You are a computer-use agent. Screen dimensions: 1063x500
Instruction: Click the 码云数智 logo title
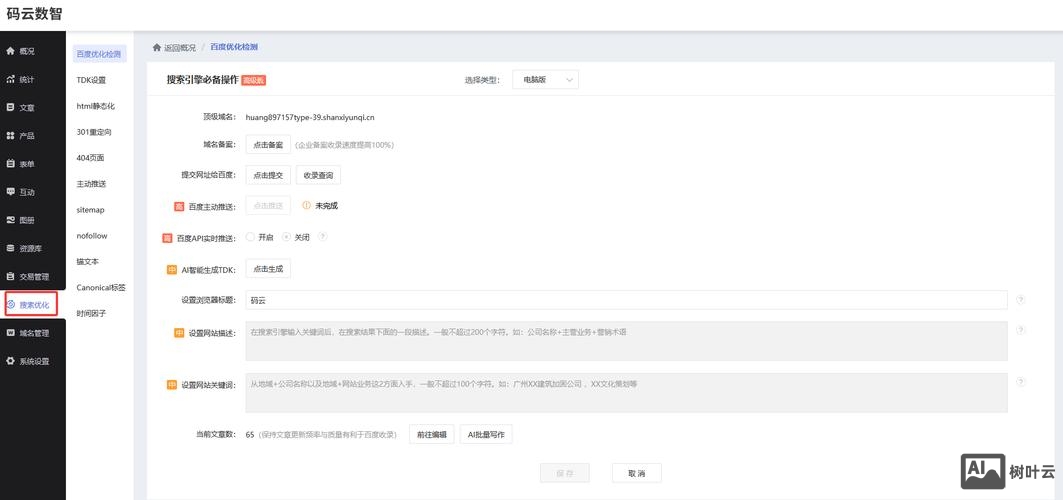(x=34, y=14)
